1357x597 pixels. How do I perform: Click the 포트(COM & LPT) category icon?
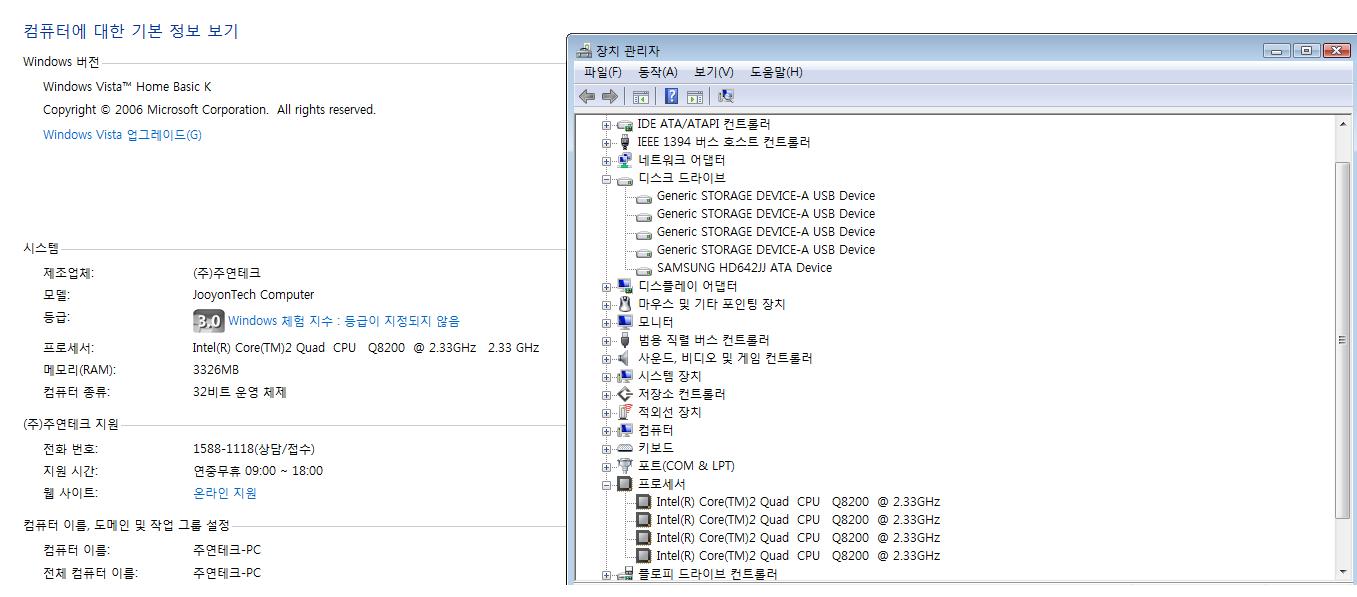coord(625,466)
